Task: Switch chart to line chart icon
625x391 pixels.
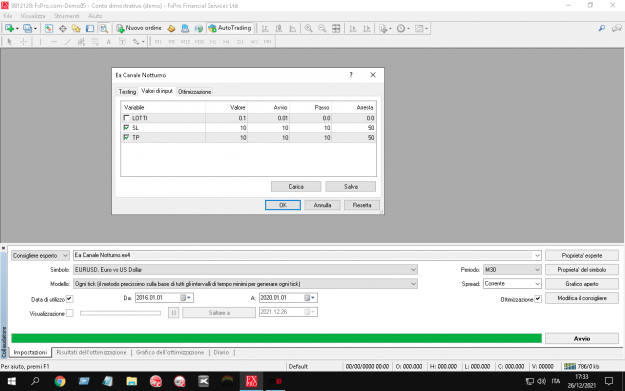Action: tap(293, 28)
